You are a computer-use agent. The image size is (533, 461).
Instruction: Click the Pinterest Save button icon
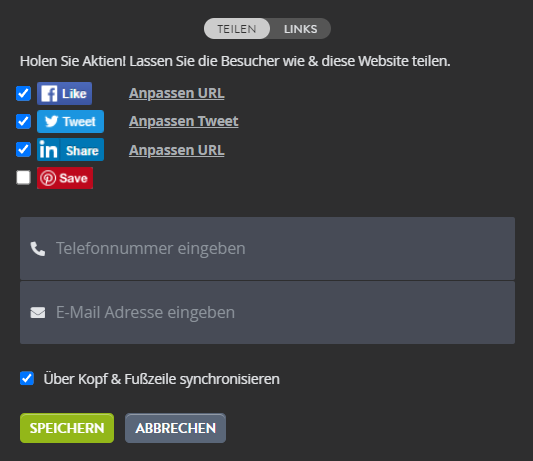pyautogui.click(x=65, y=178)
